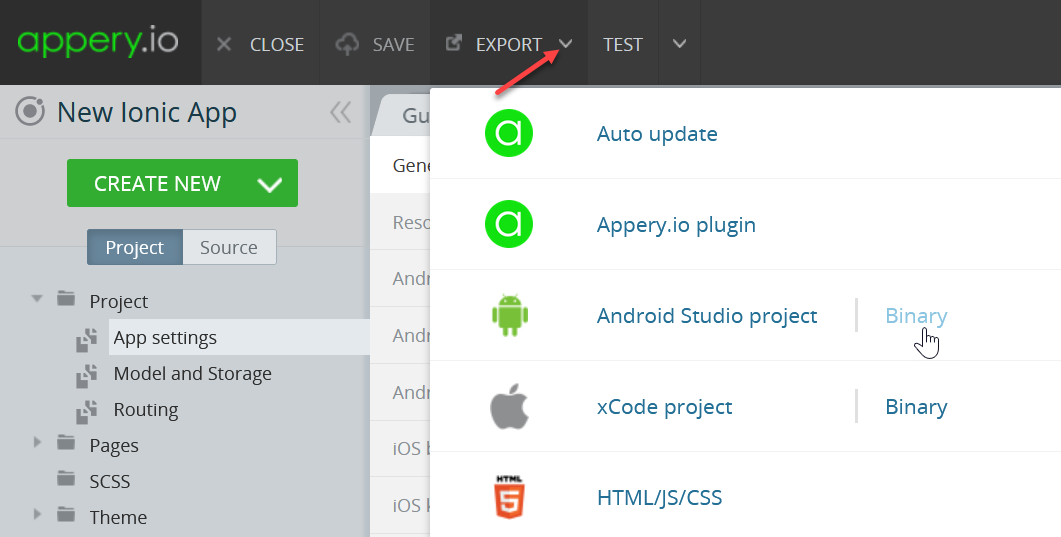This screenshot has height=537, width=1061.
Task: Choose Android Studio project export
Action: coord(707,315)
